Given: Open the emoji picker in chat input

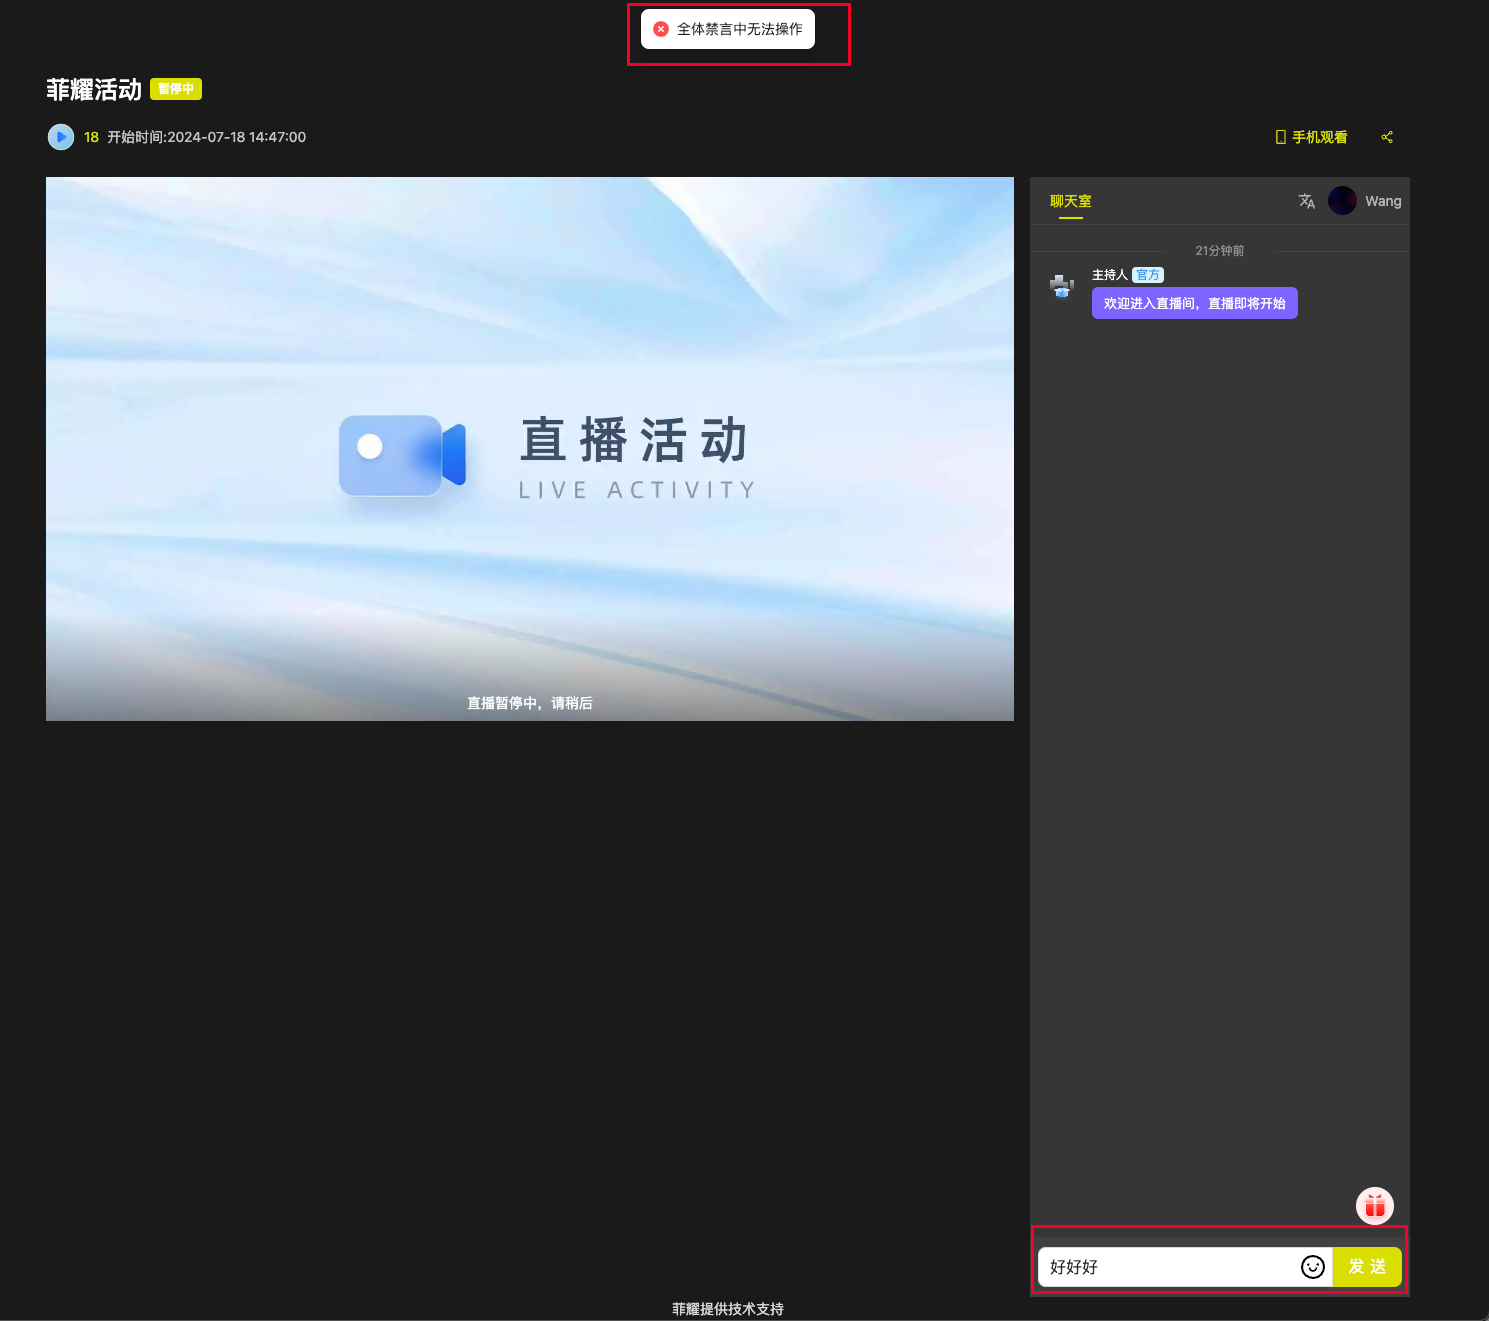Looking at the screenshot, I should (x=1312, y=1267).
